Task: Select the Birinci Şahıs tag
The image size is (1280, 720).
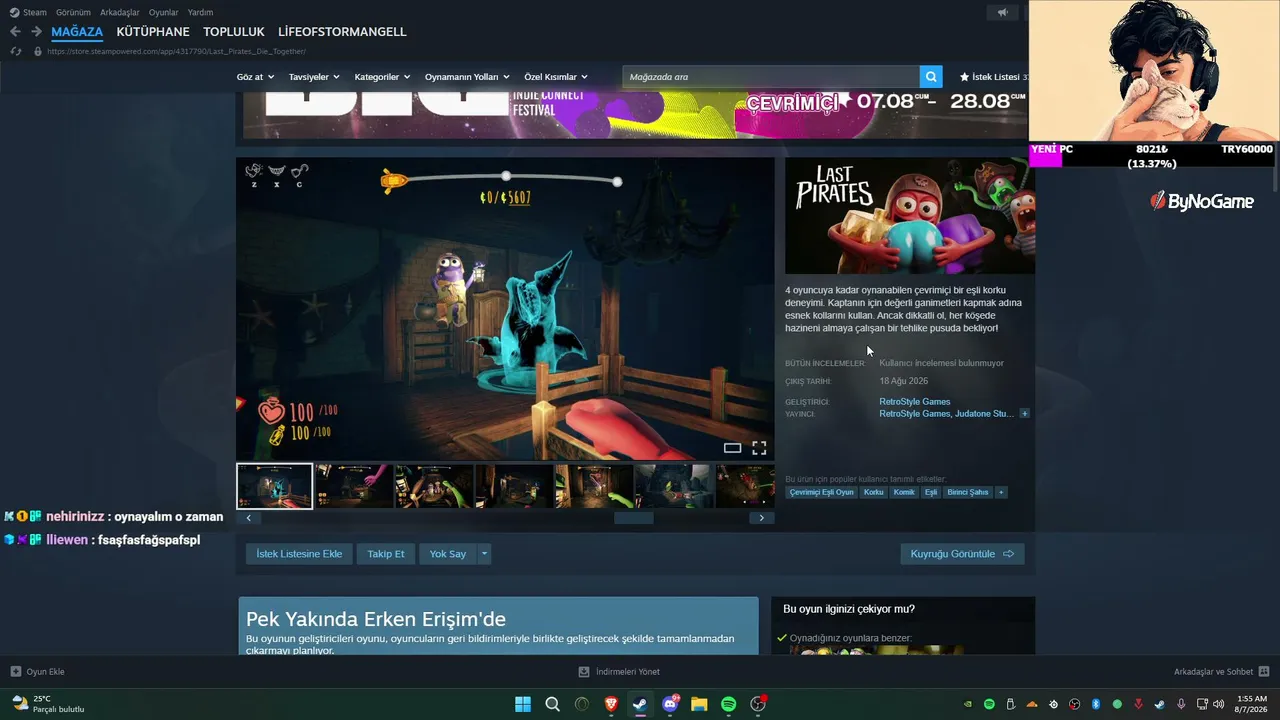Action: click(x=968, y=492)
